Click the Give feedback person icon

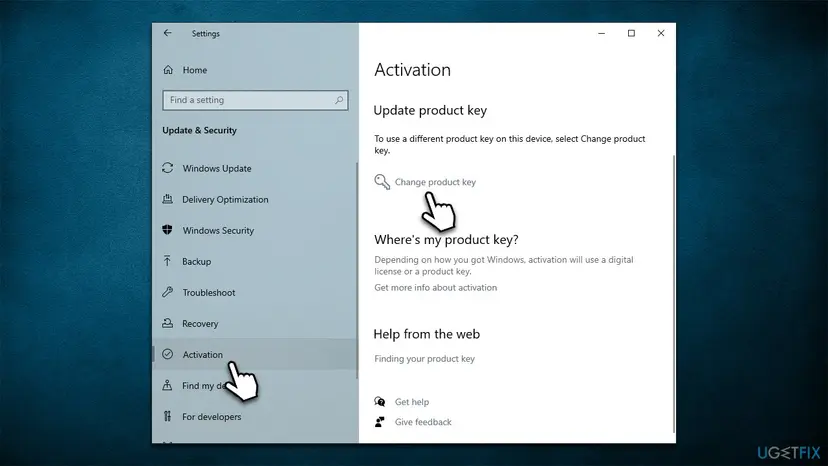(380, 422)
